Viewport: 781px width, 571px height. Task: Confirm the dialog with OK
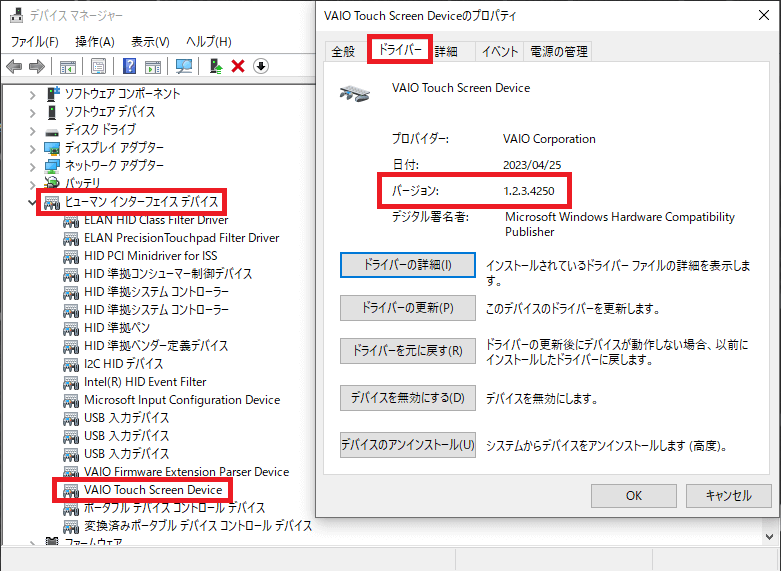pos(634,496)
